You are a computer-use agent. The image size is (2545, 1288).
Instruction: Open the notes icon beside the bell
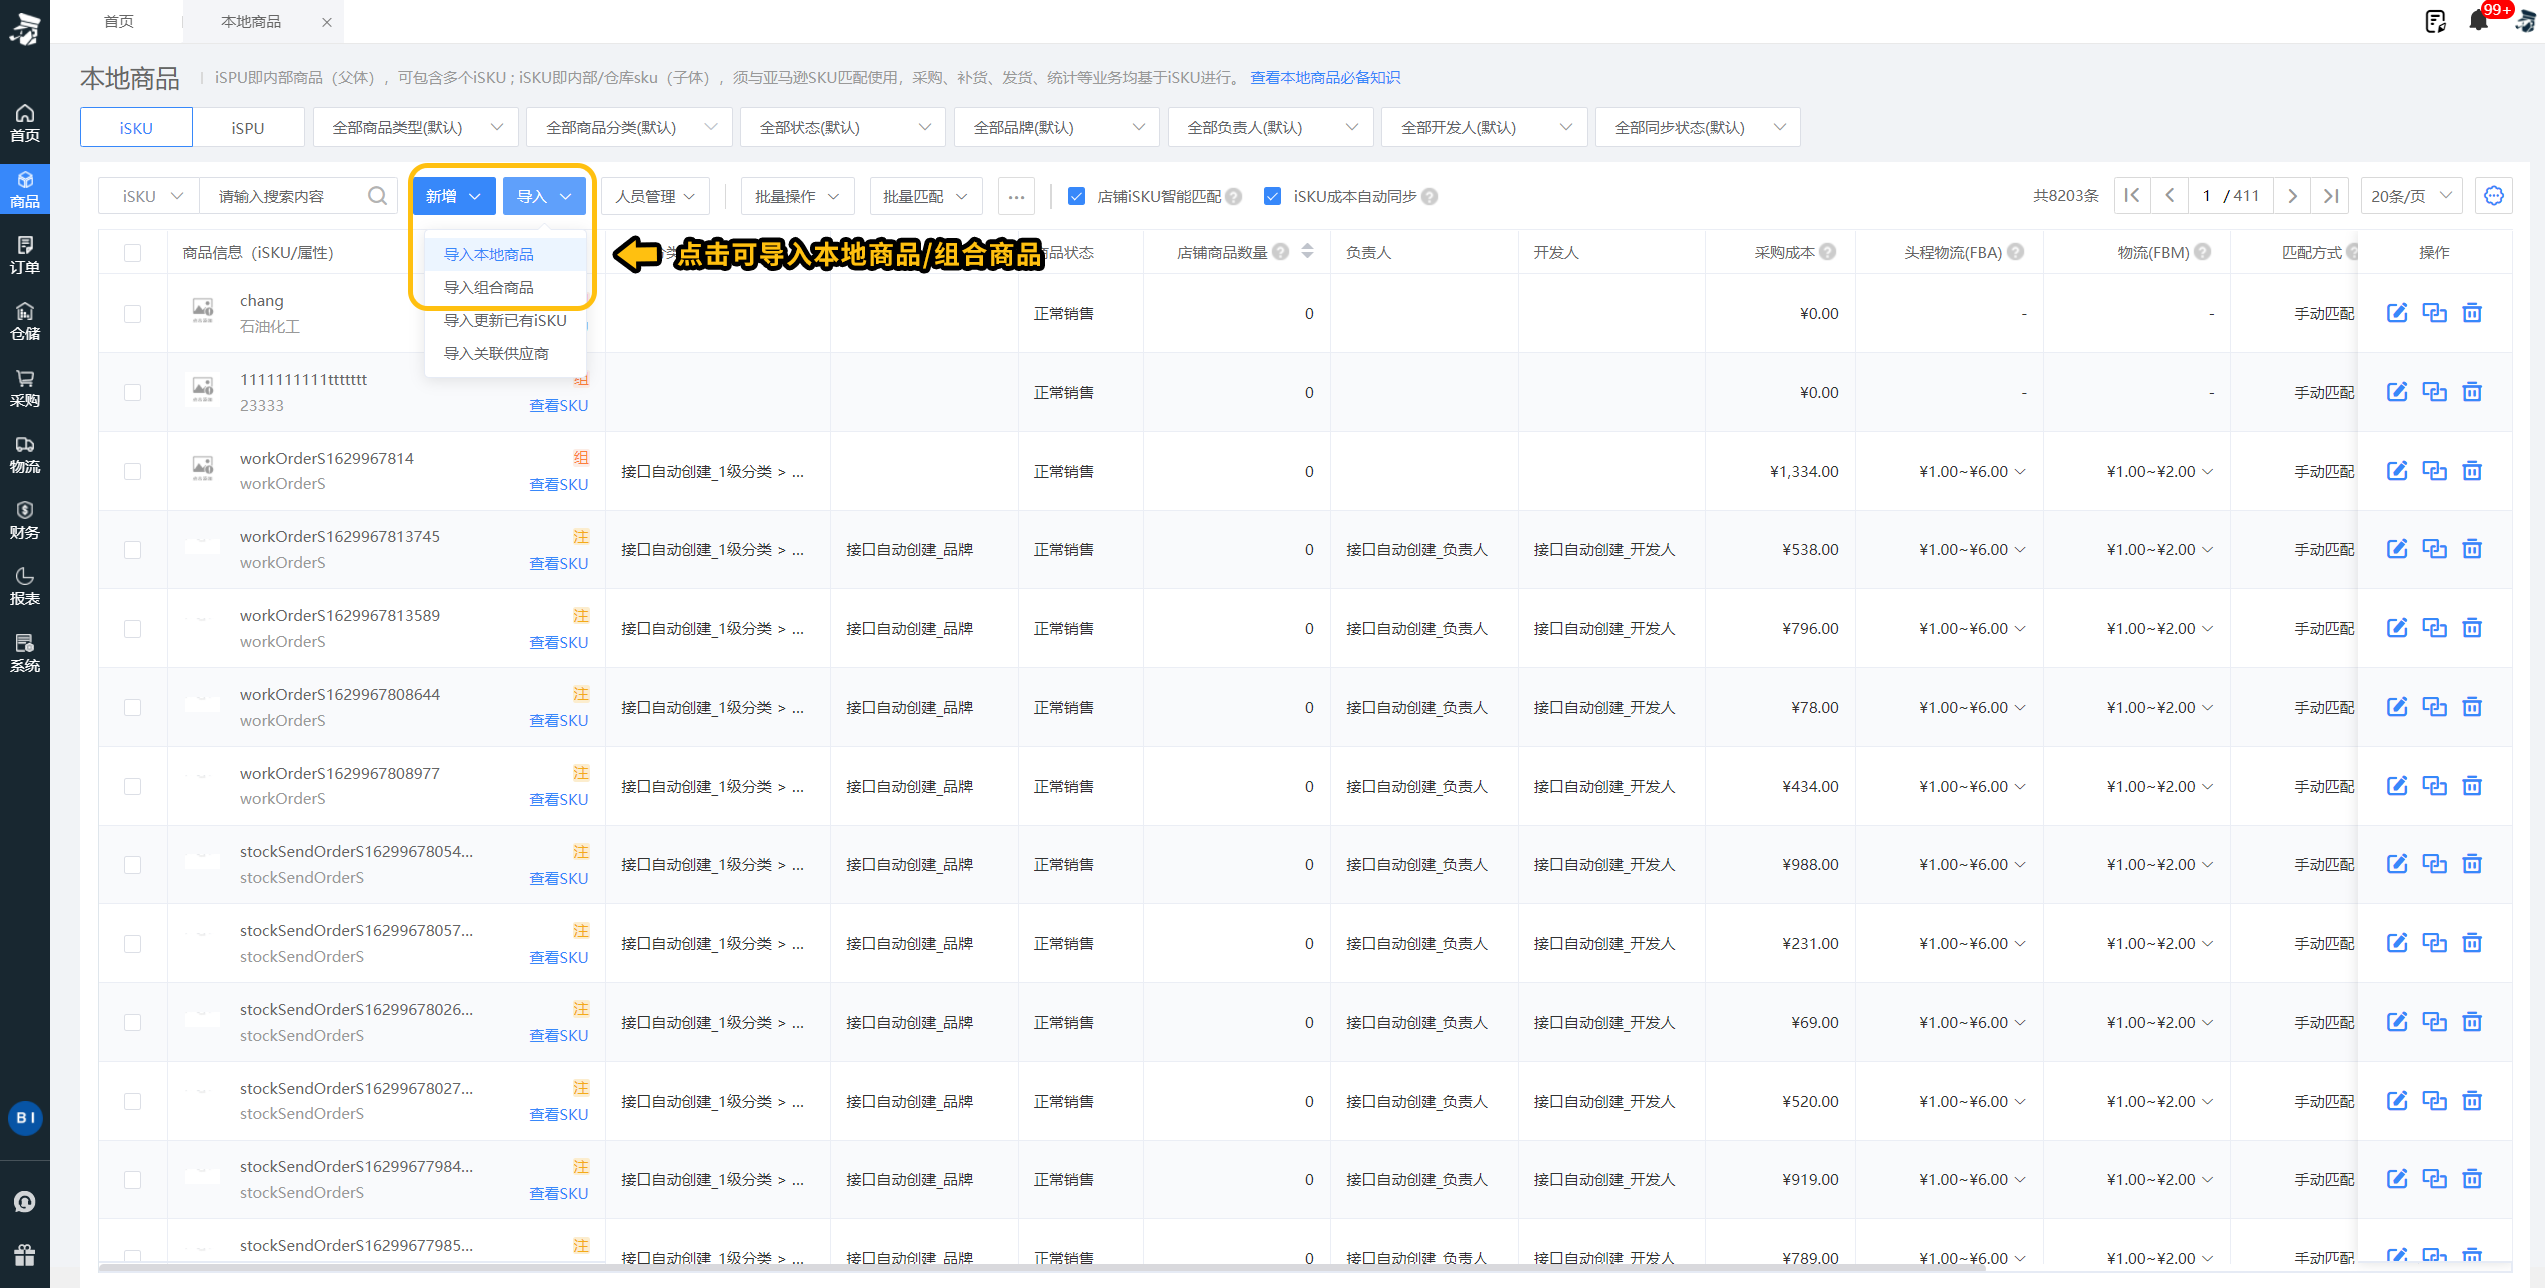click(x=2436, y=21)
